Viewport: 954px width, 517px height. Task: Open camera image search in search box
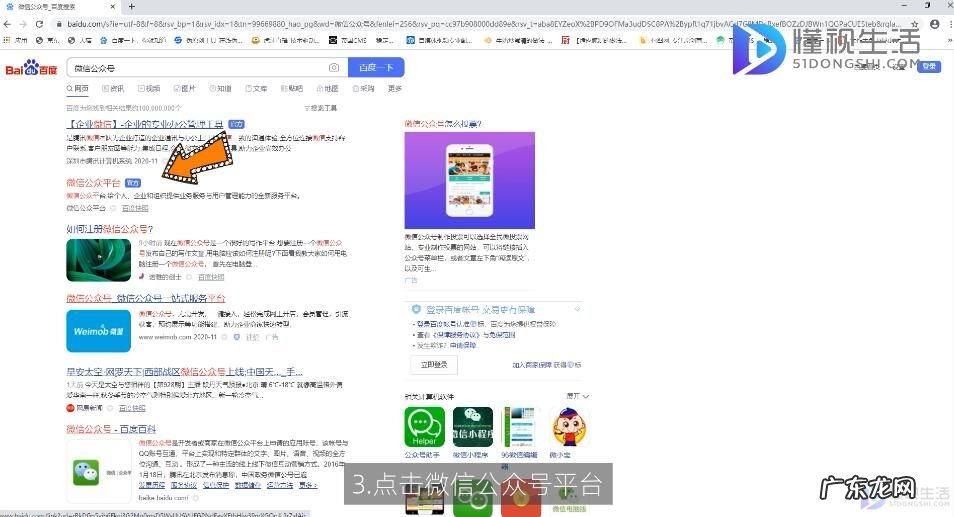point(334,68)
